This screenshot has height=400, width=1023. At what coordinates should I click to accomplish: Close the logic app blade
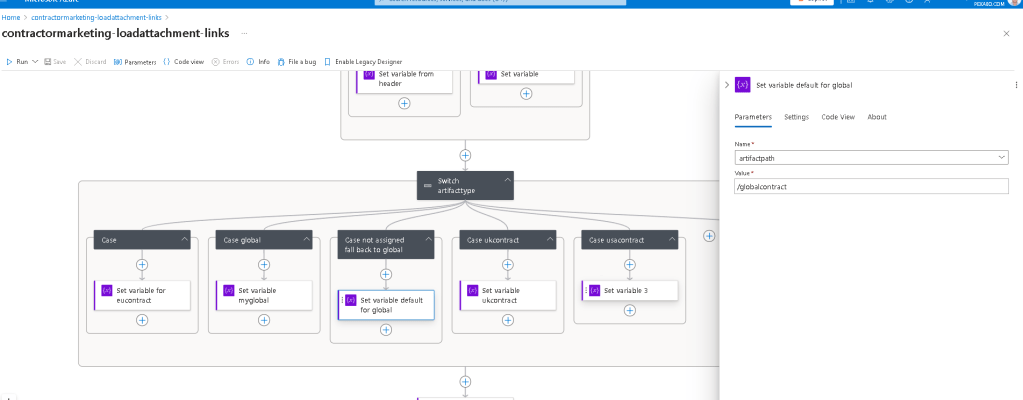coord(1006,33)
